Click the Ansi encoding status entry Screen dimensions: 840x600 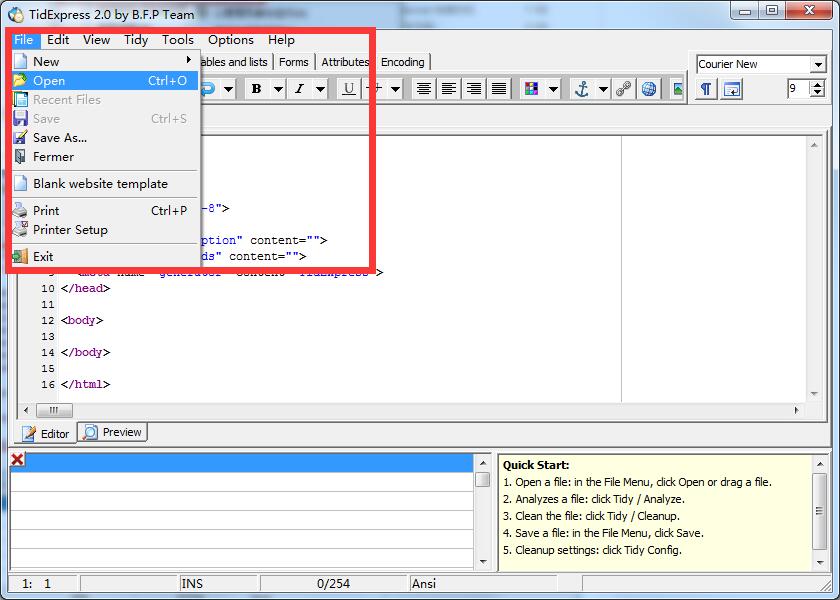tap(424, 583)
